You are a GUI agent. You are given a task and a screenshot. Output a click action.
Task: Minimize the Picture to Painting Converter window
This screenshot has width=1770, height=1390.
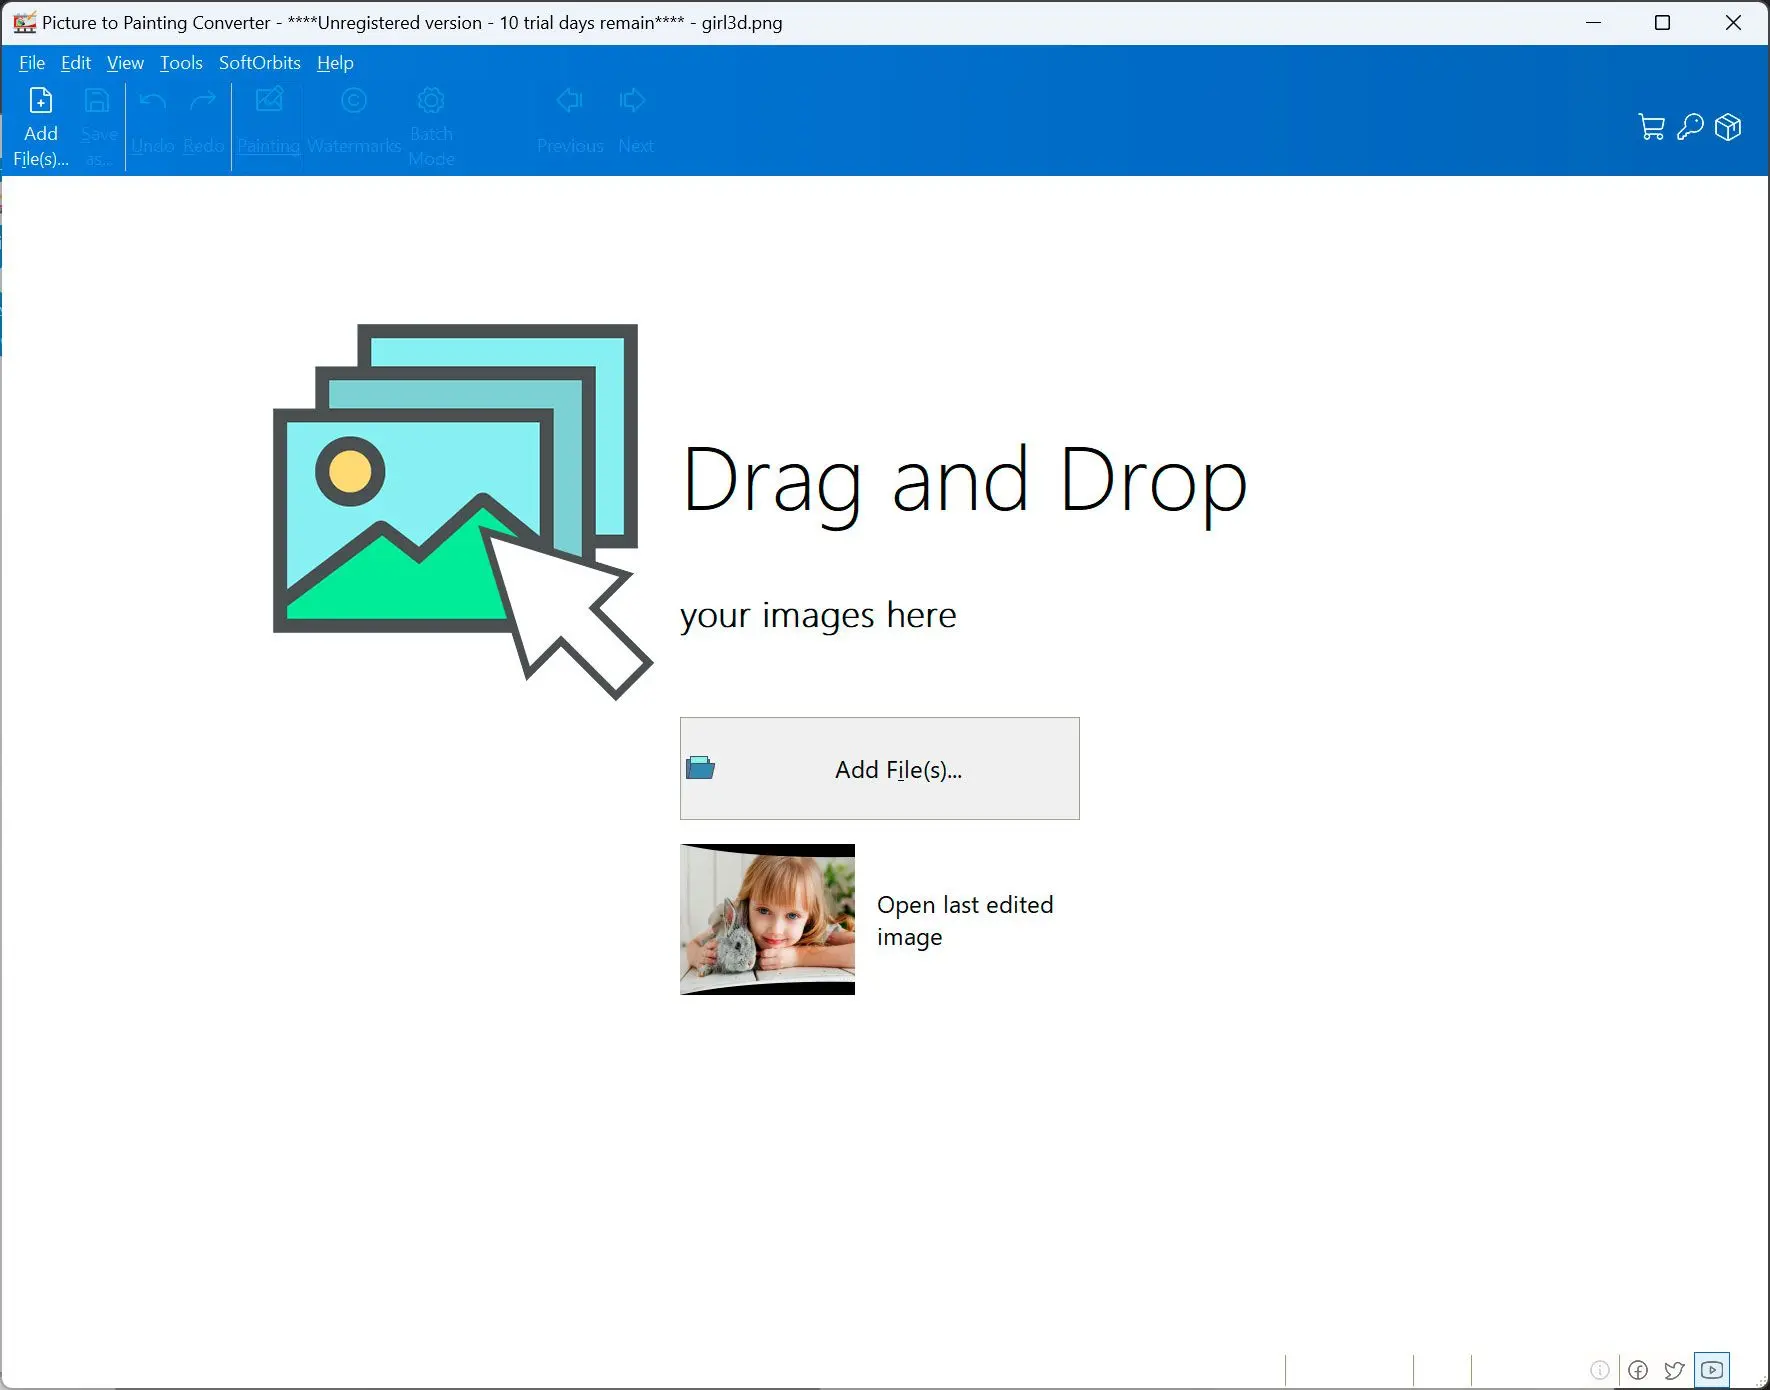(x=1594, y=22)
